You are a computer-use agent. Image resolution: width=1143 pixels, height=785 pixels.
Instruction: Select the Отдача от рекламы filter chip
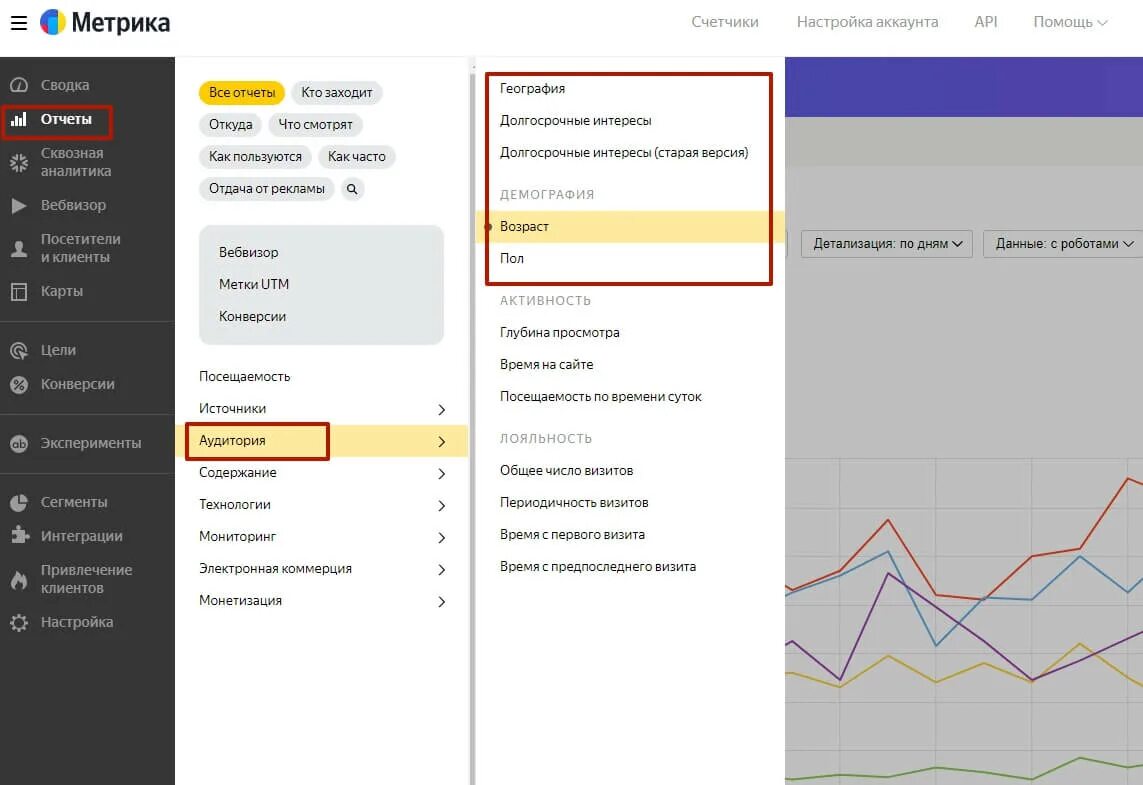click(x=267, y=189)
